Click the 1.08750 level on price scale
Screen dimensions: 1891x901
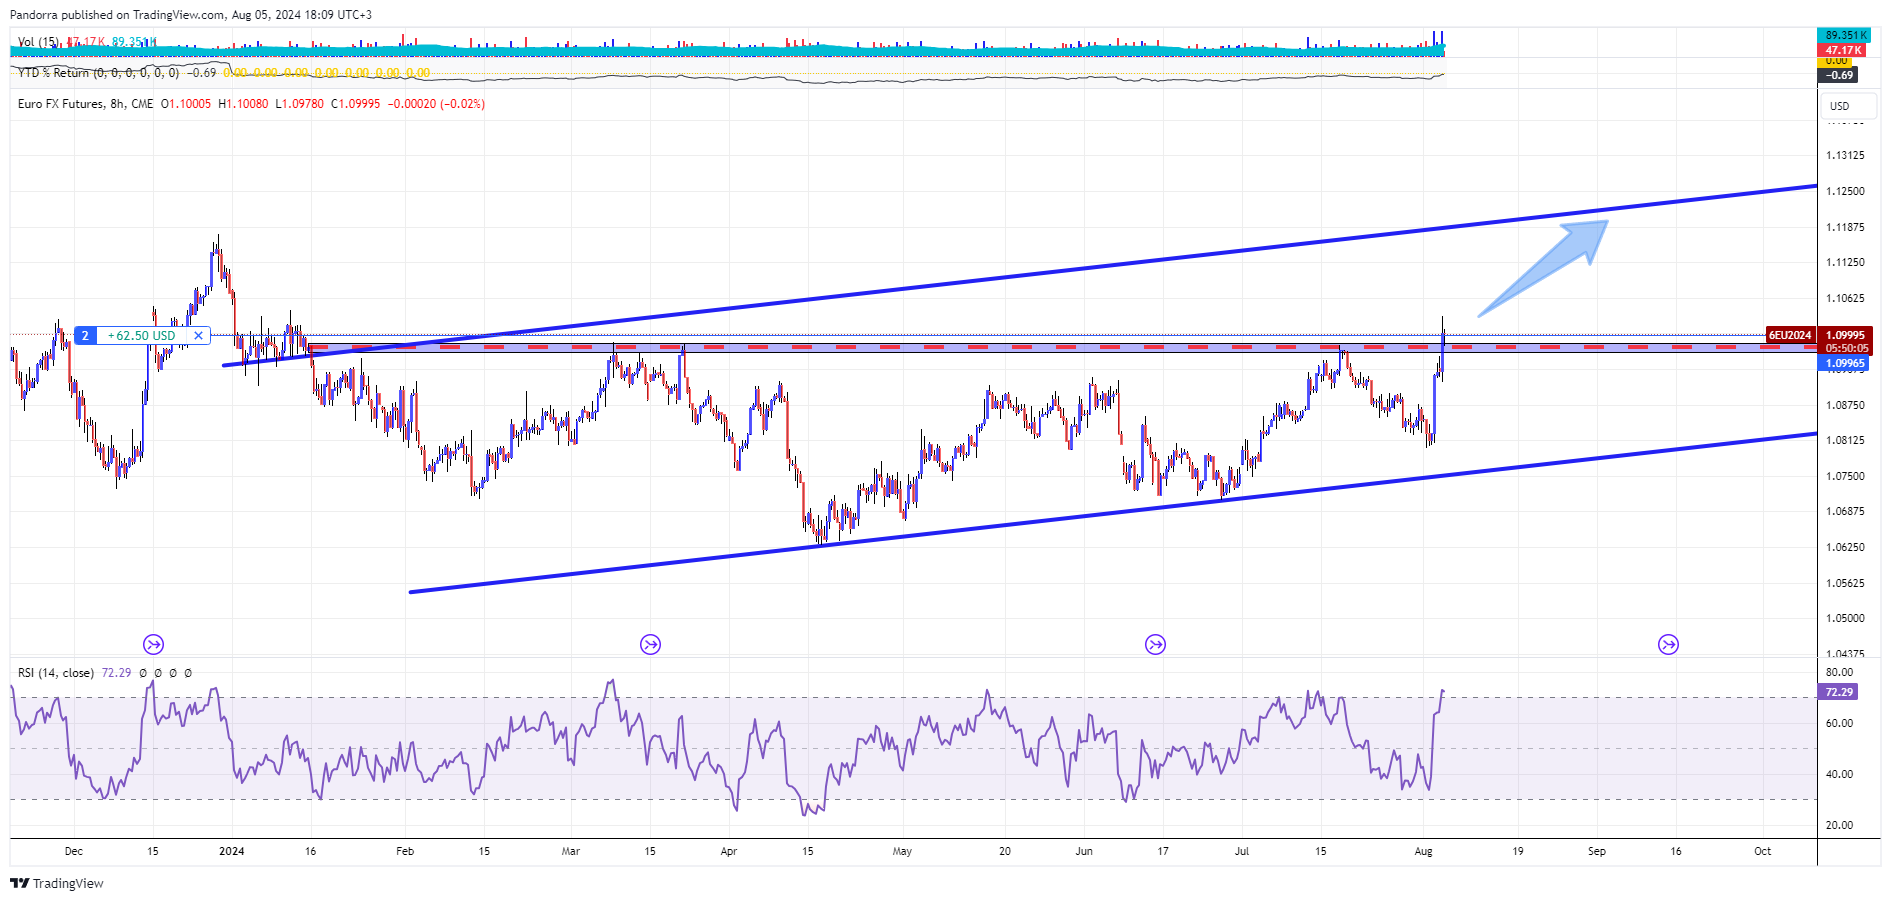(1845, 405)
